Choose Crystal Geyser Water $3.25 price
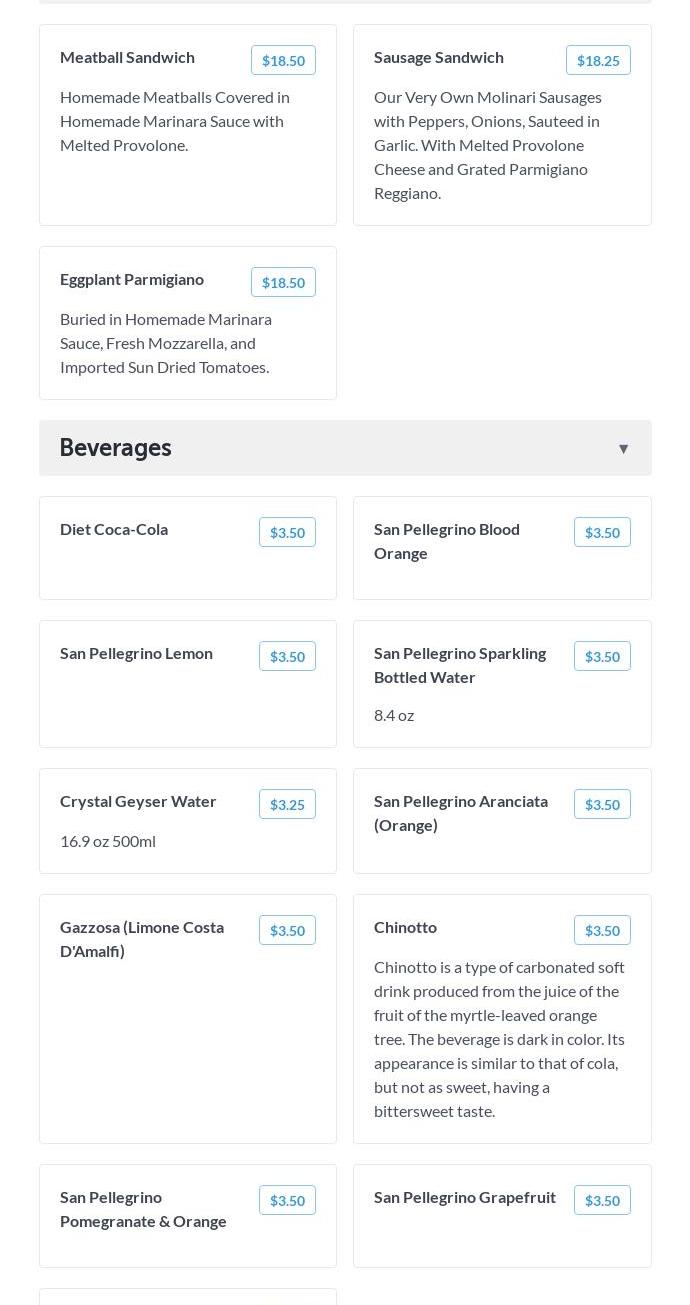This screenshot has height=1305, width=690. (x=287, y=804)
